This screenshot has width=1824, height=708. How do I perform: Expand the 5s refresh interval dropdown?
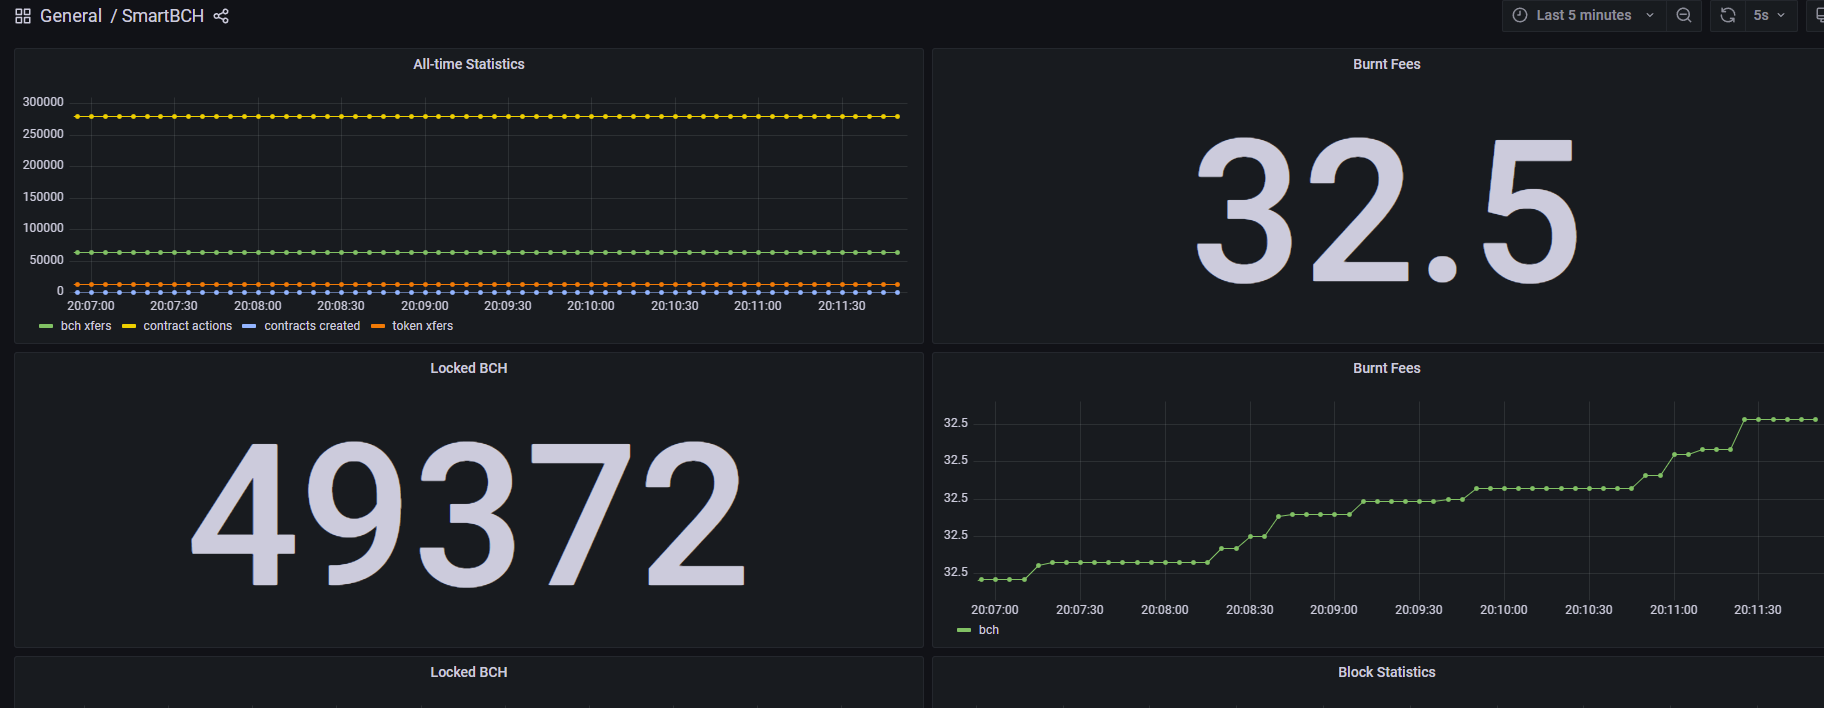point(1769,15)
